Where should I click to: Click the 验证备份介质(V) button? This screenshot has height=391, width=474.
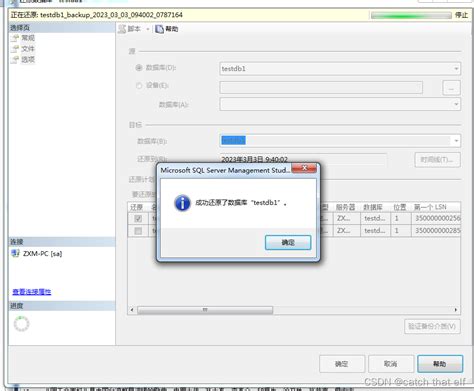pos(432,326)
